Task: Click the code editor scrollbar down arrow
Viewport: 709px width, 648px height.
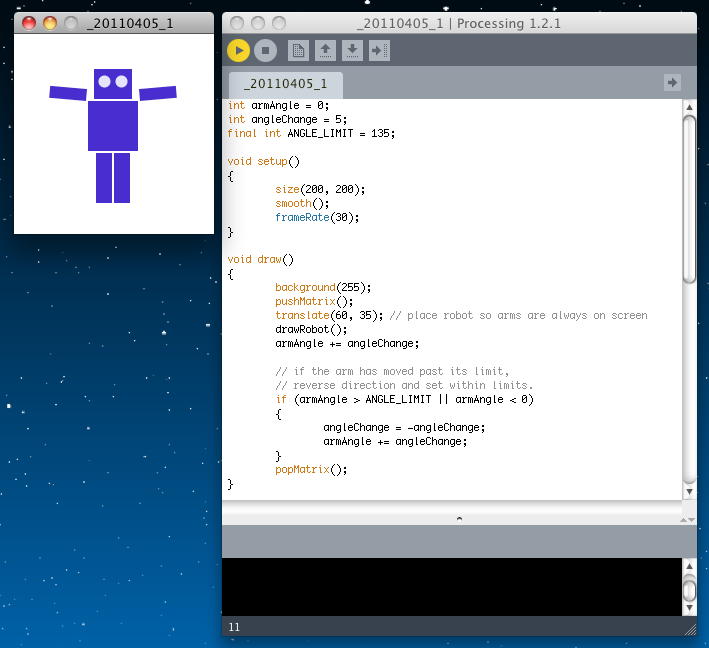Action: click(x=689, y=491)
